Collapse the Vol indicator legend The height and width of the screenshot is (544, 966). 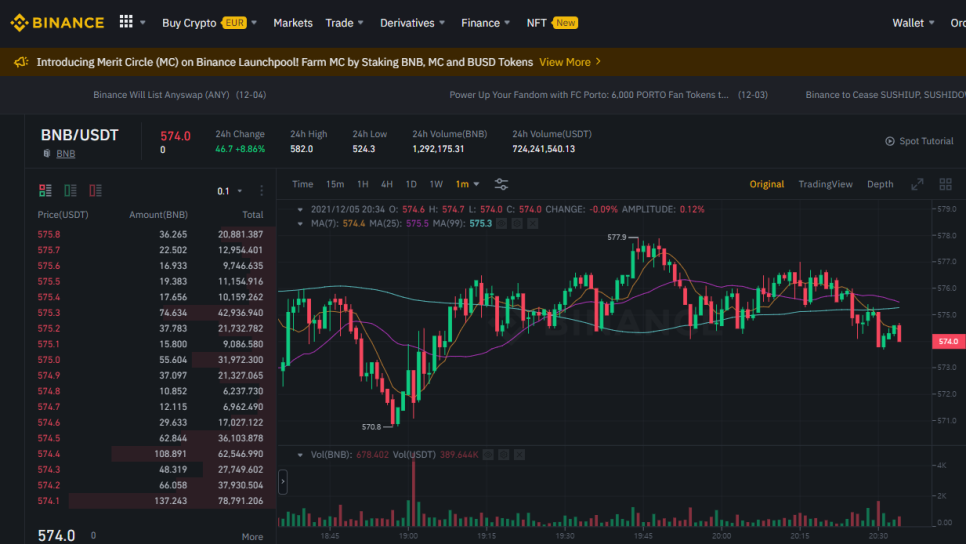click(300, 455)
